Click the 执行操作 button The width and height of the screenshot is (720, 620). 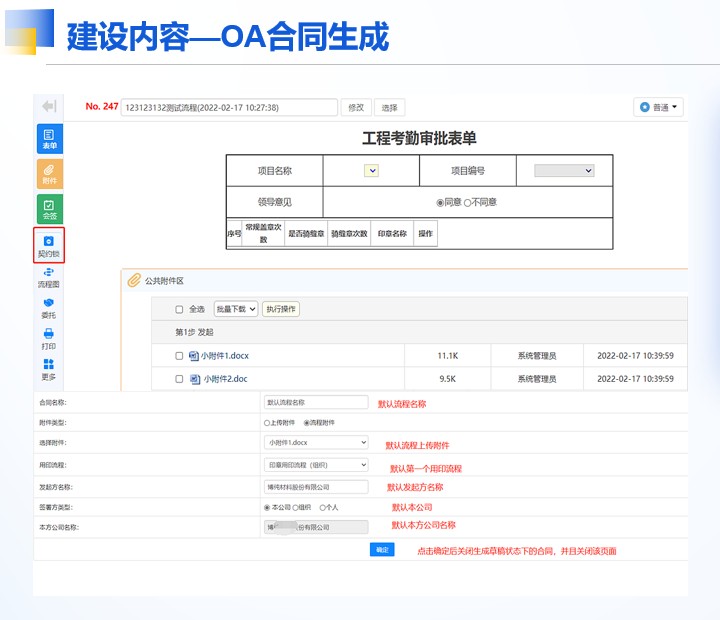(281, 310)
